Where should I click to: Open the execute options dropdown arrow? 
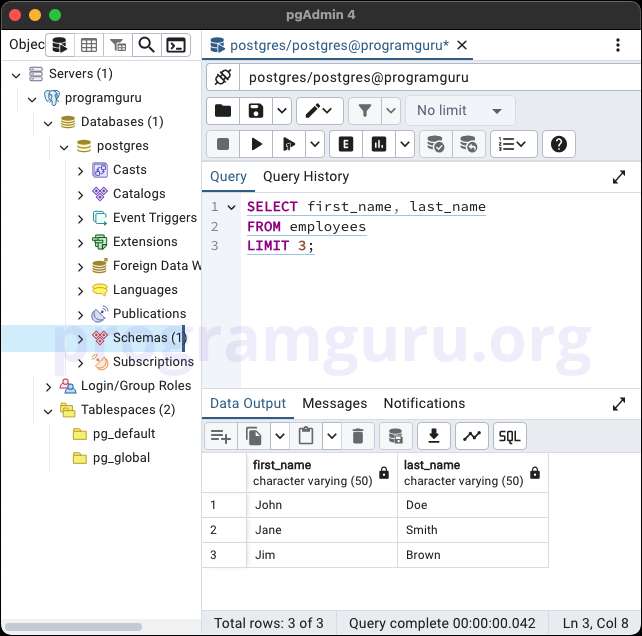click(315, 144)
